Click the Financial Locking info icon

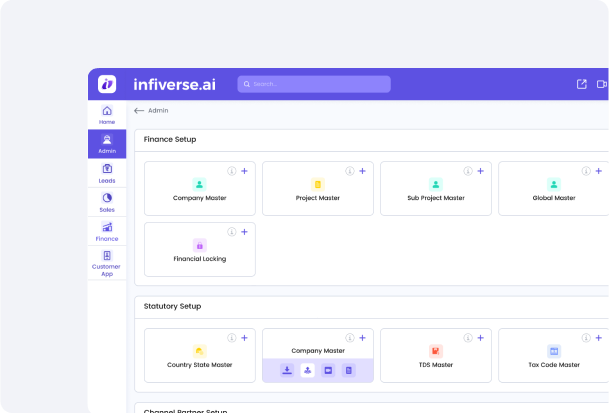(x=231, y=232)
